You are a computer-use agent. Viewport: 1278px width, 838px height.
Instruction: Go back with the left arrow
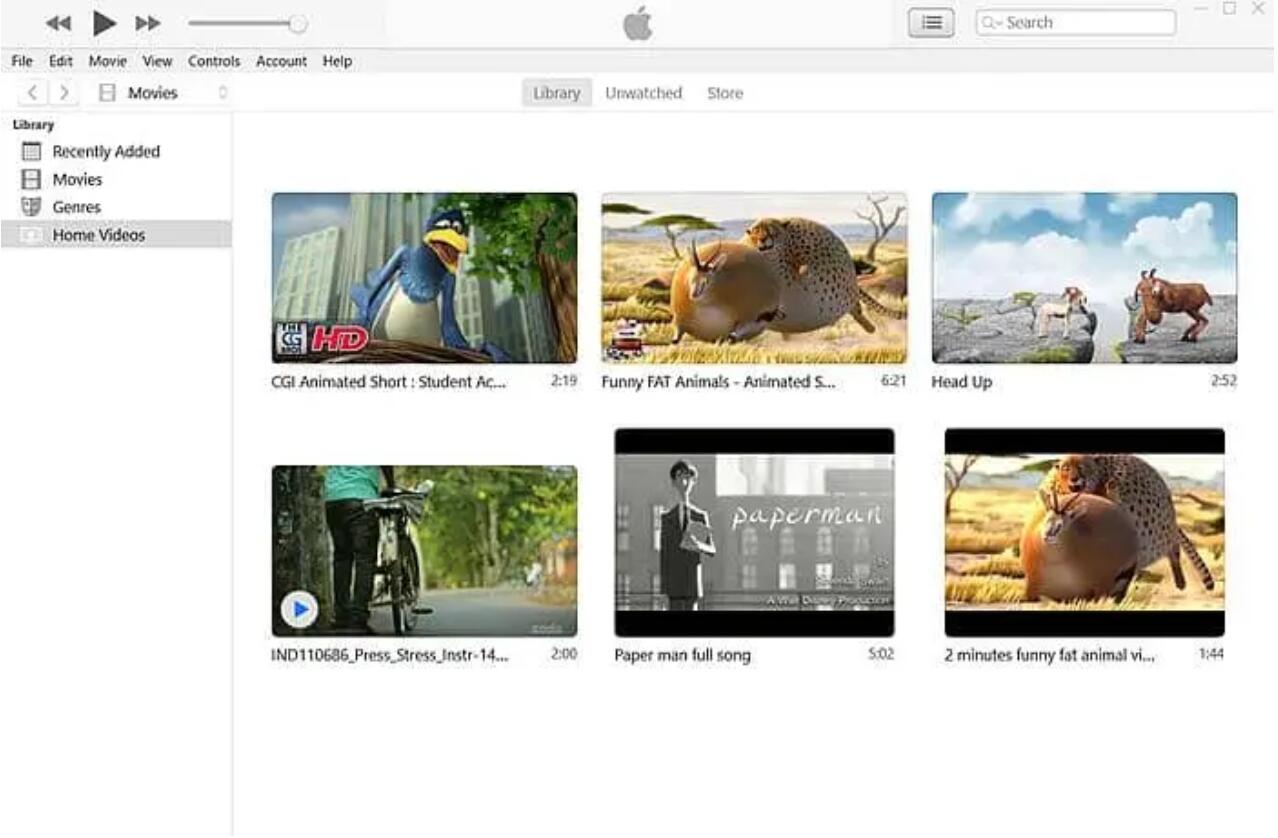[32, 93]
